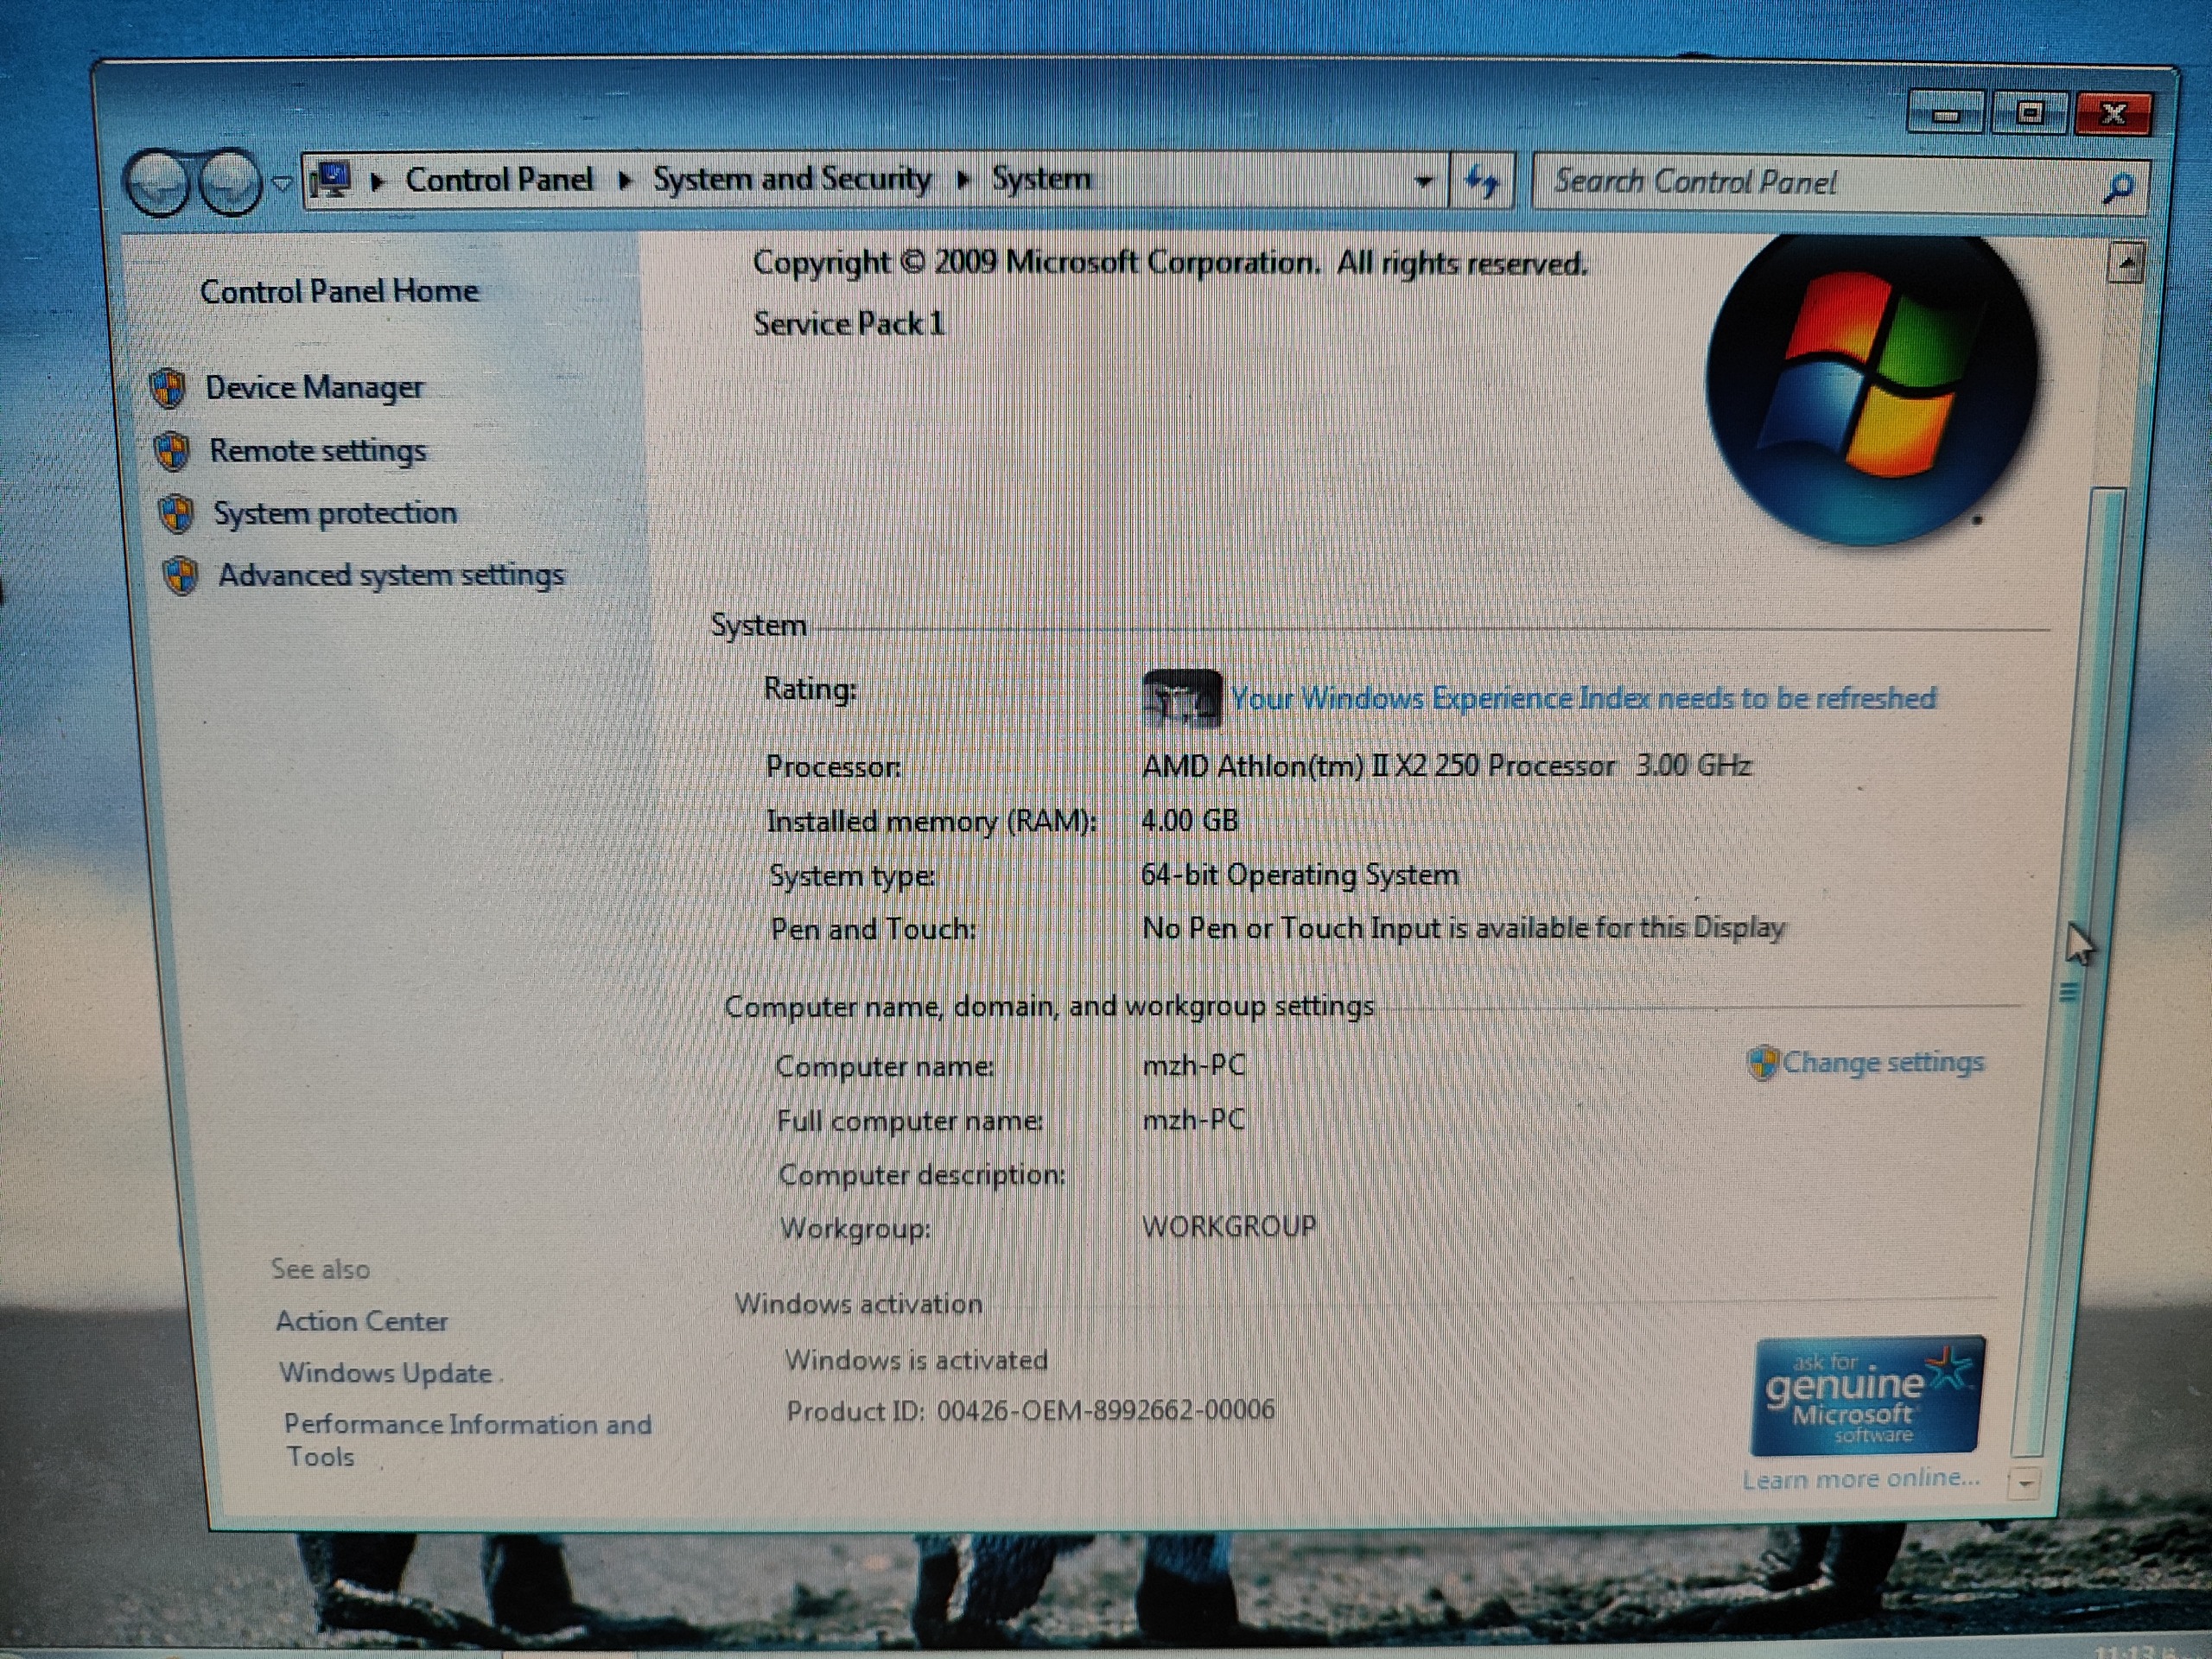Select the Copyright 2009 Microsoft Corporation text

[1170, 263]
